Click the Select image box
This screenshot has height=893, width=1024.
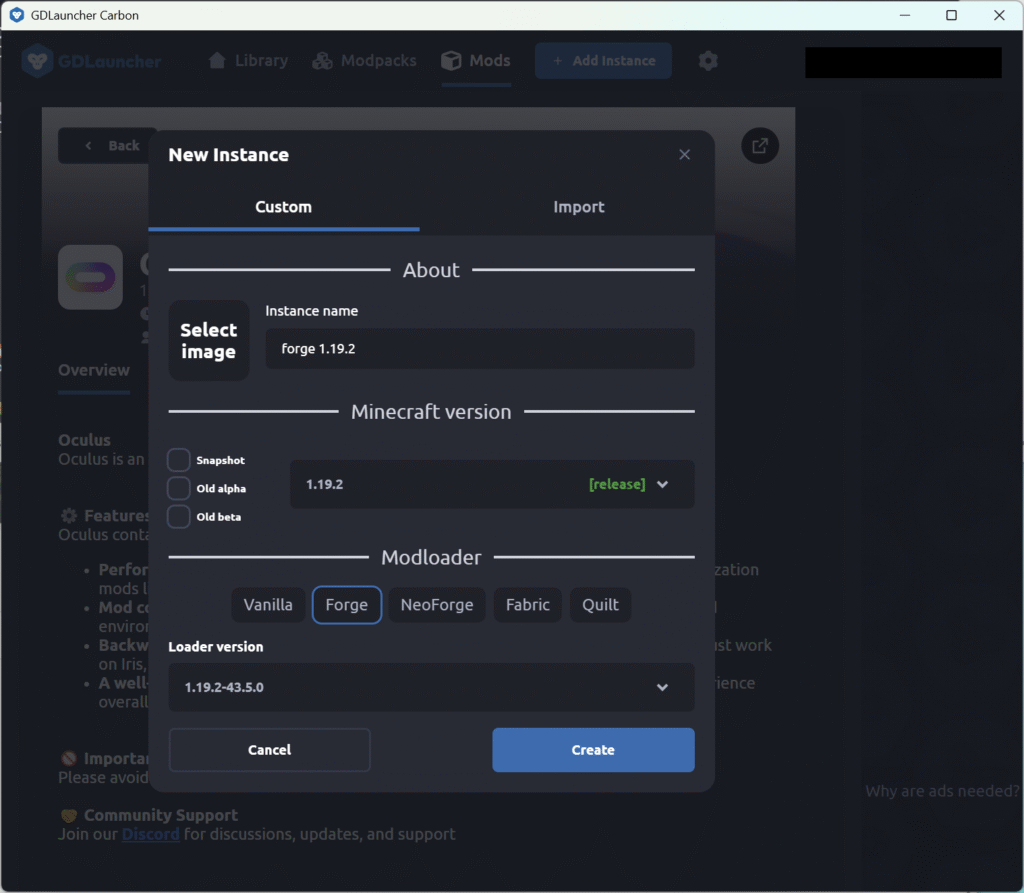click(209, 341)
